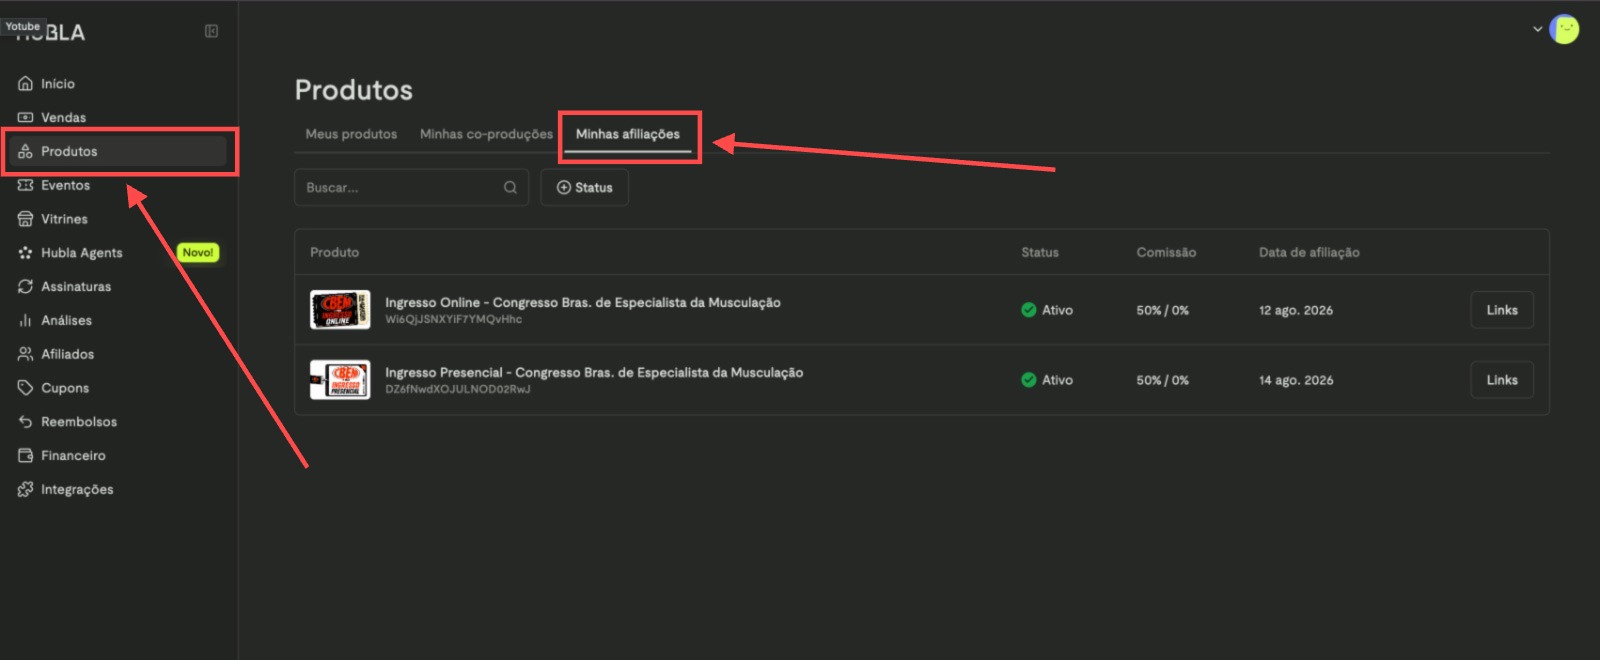Screen dimensions: 1600x660
Task: Go to Hubla Agents section
Action: click(x=118, y=253)
